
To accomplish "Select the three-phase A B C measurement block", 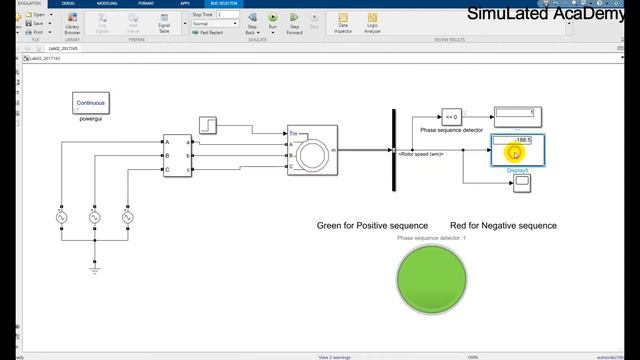I will point(178,156).
